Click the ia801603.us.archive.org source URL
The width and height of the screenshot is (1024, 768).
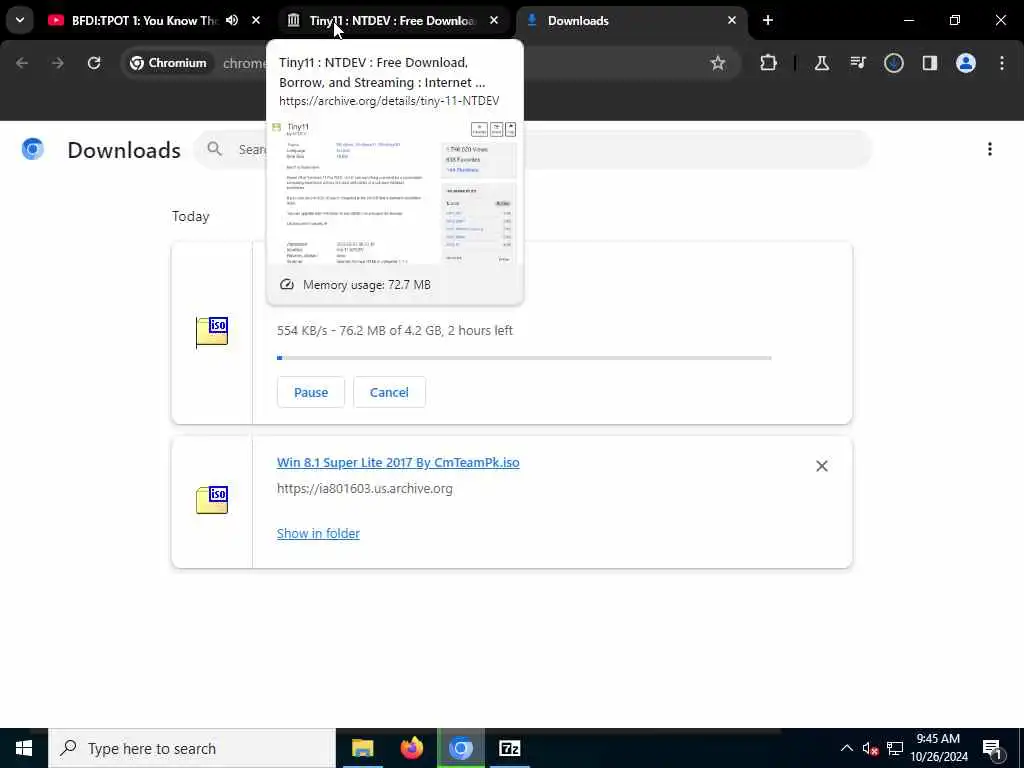click(364, 488)
